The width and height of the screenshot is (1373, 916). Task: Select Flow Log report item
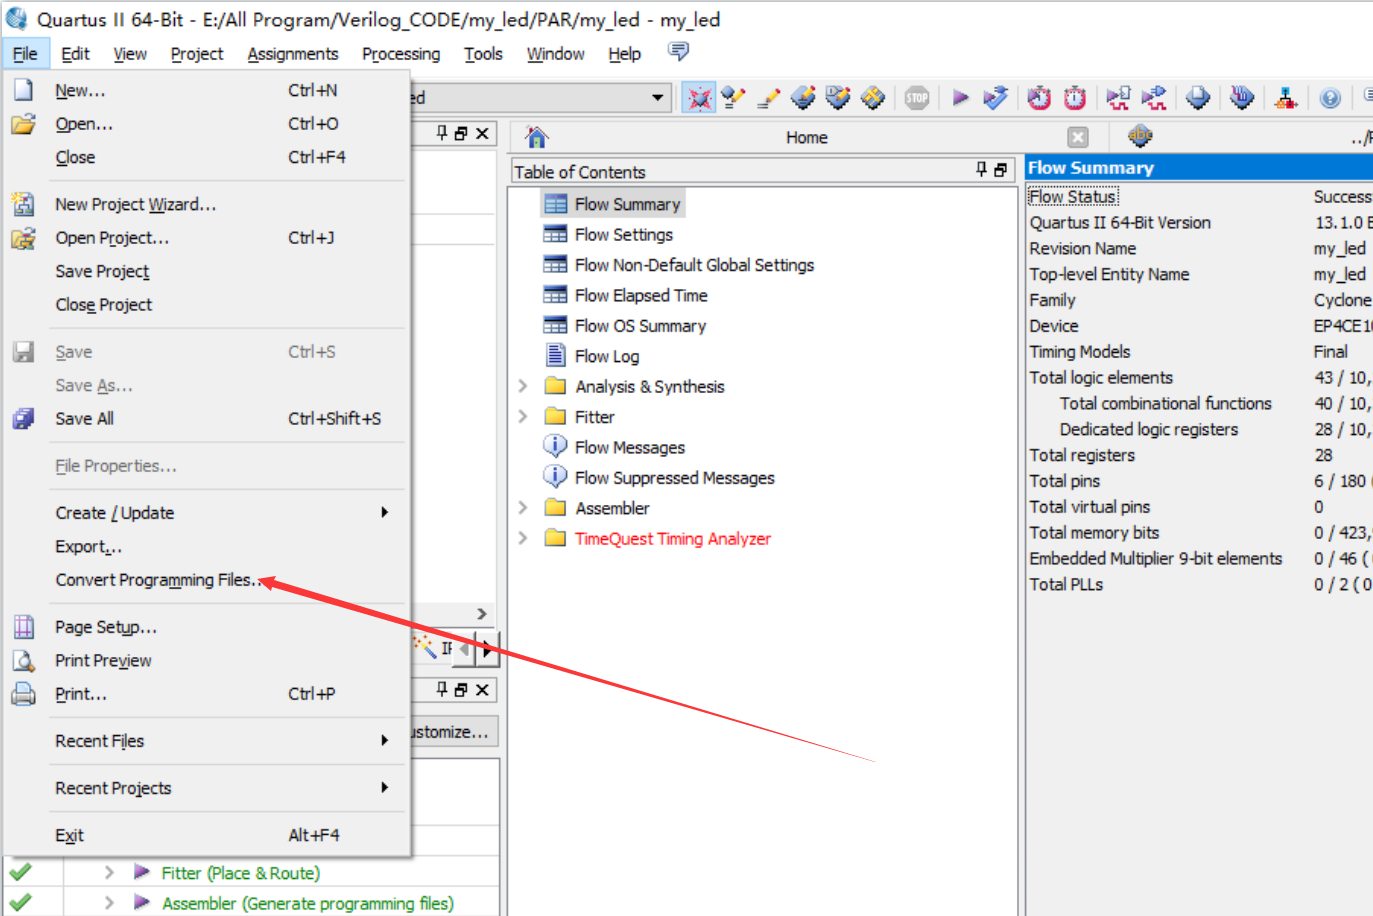pyautogui.click(x=607, y=356)
